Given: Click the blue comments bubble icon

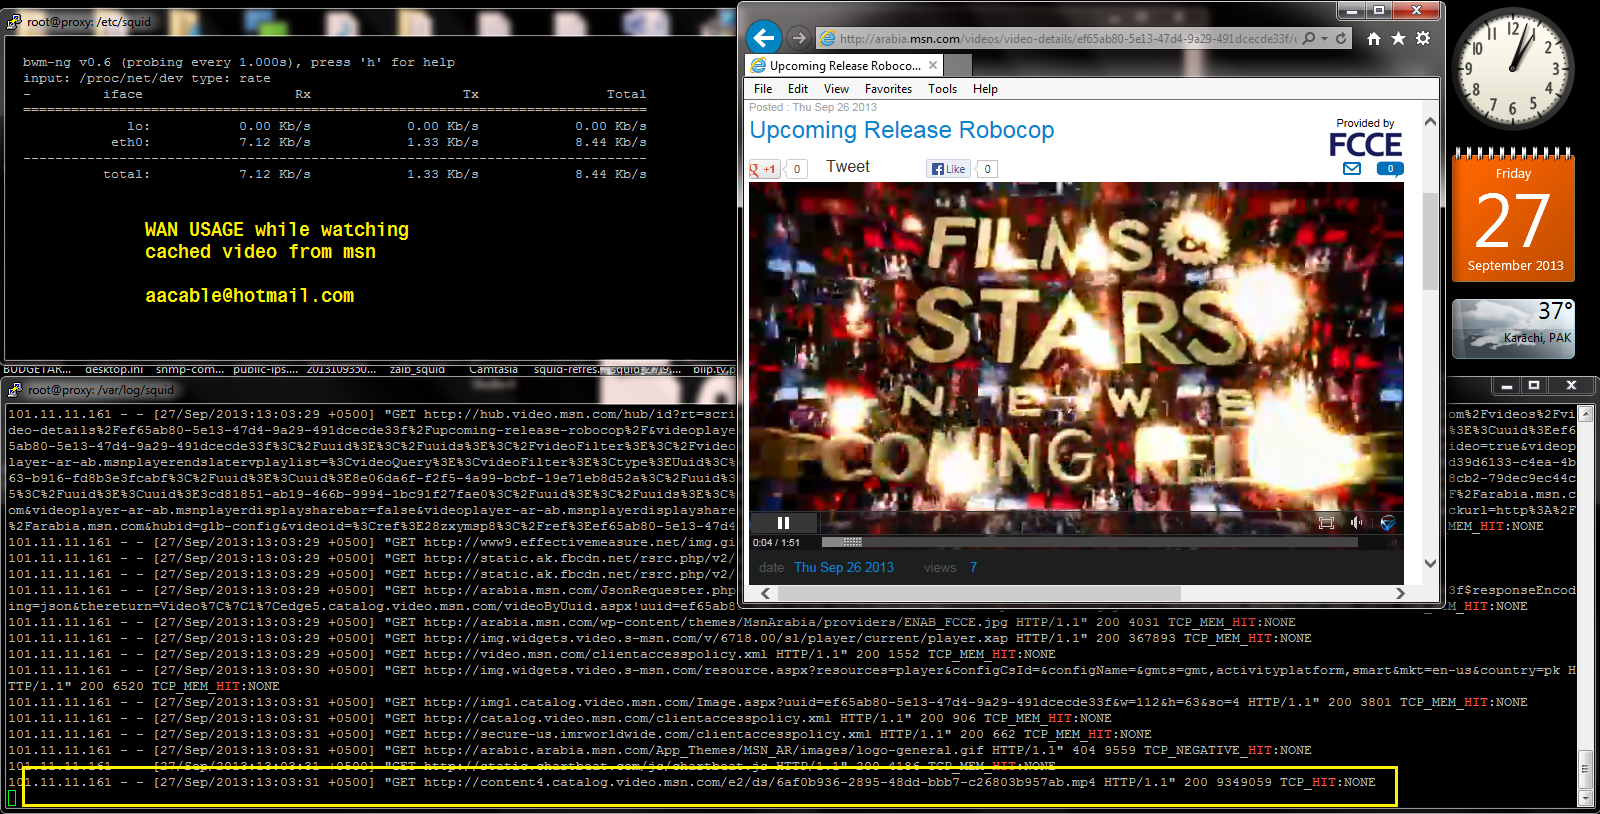Looking at the screenshot, I should 1390,169.
